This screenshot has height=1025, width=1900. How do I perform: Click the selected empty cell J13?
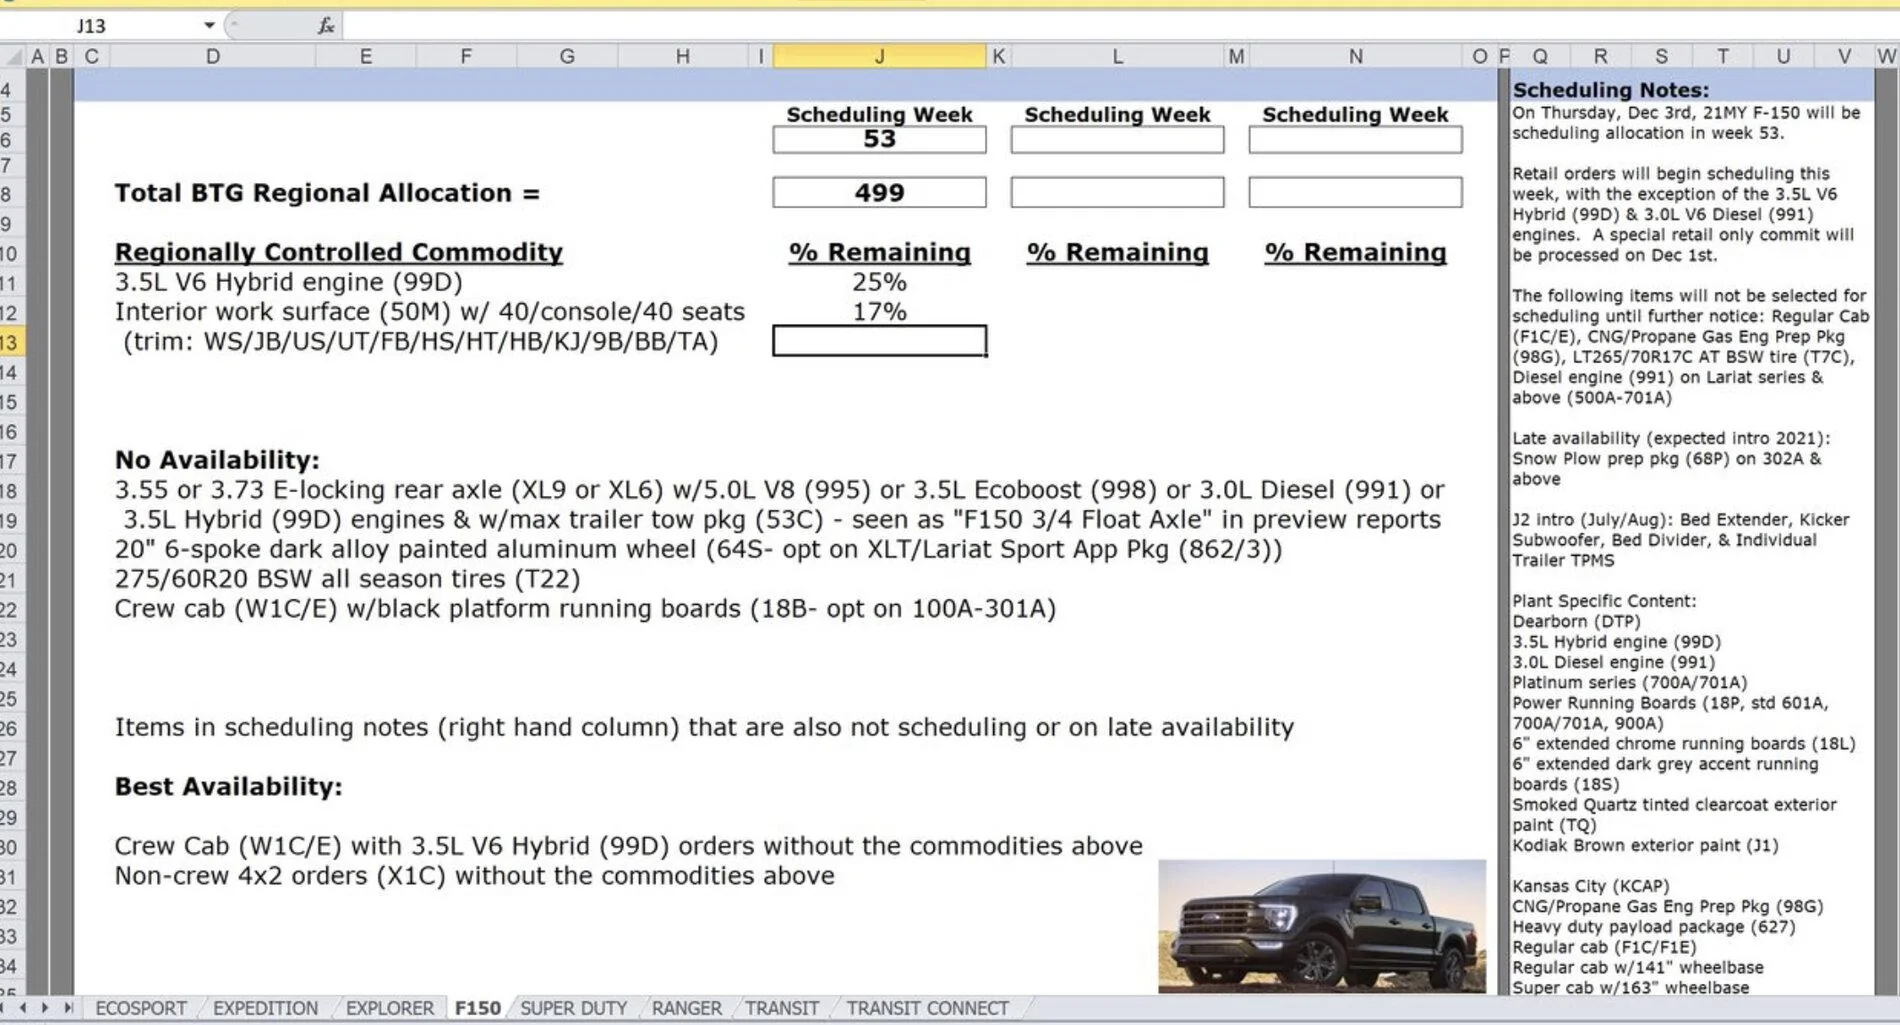coord(879,341)
